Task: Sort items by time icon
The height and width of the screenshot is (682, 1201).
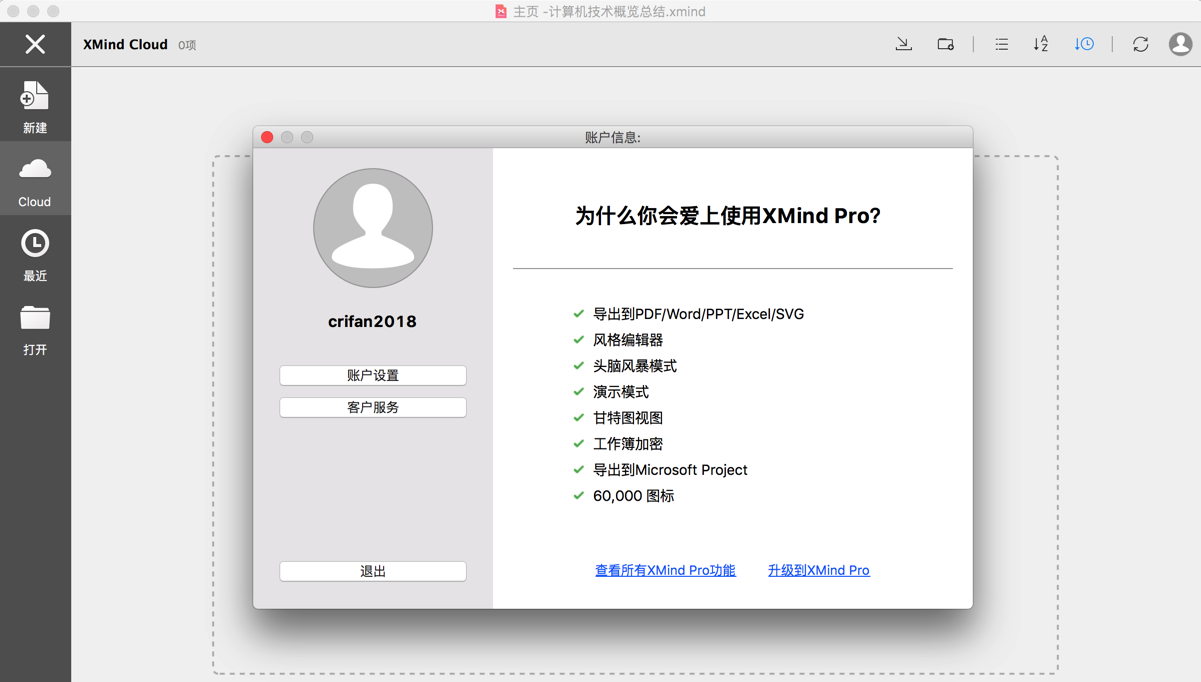Action: 1084,44
